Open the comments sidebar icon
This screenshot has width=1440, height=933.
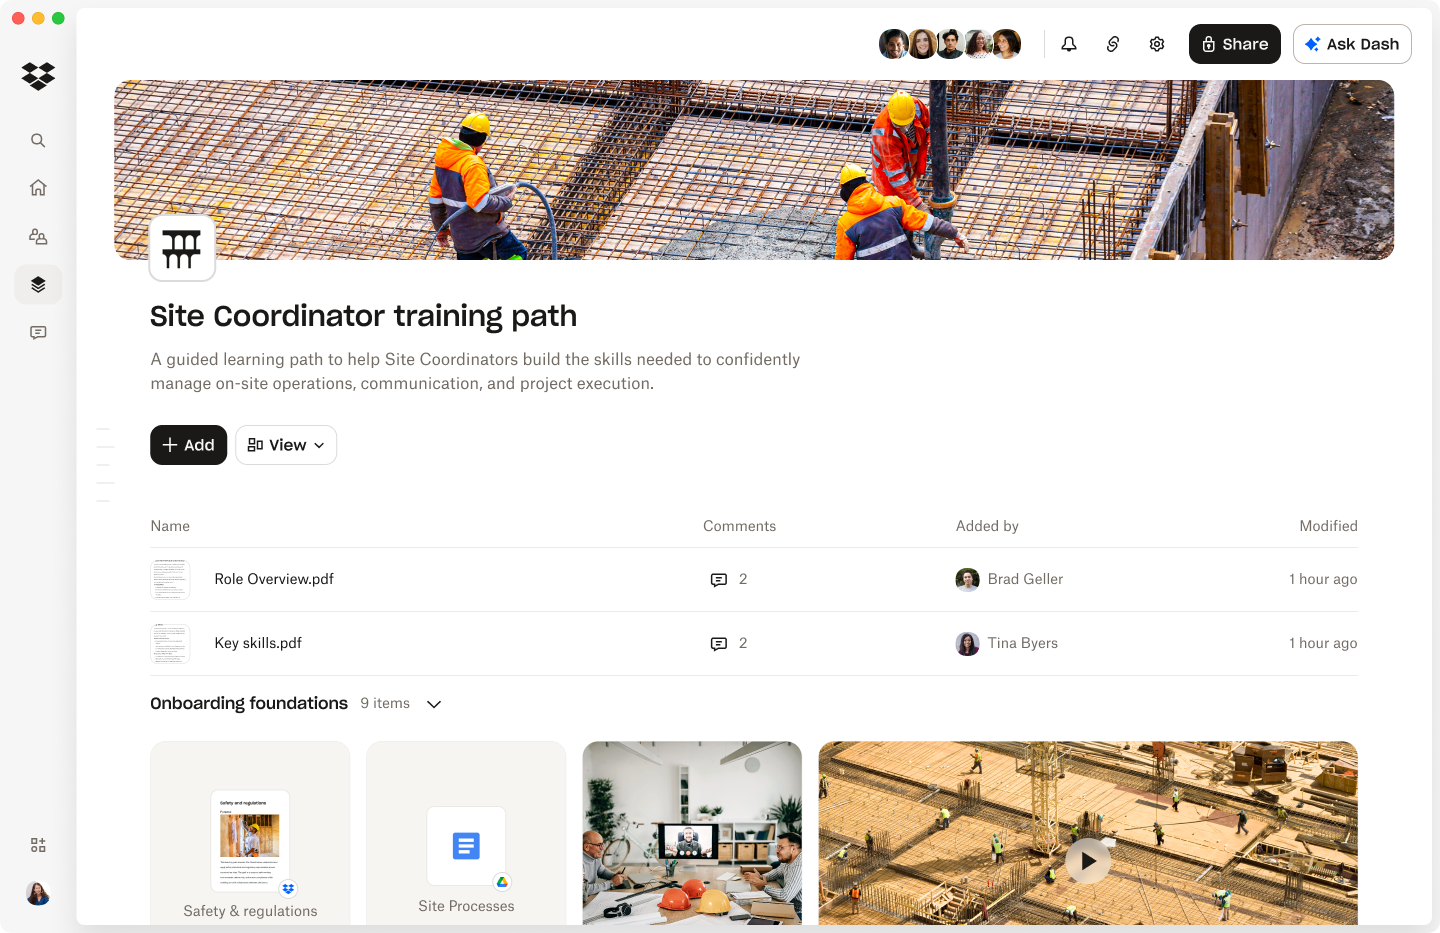tap(38, 333)
